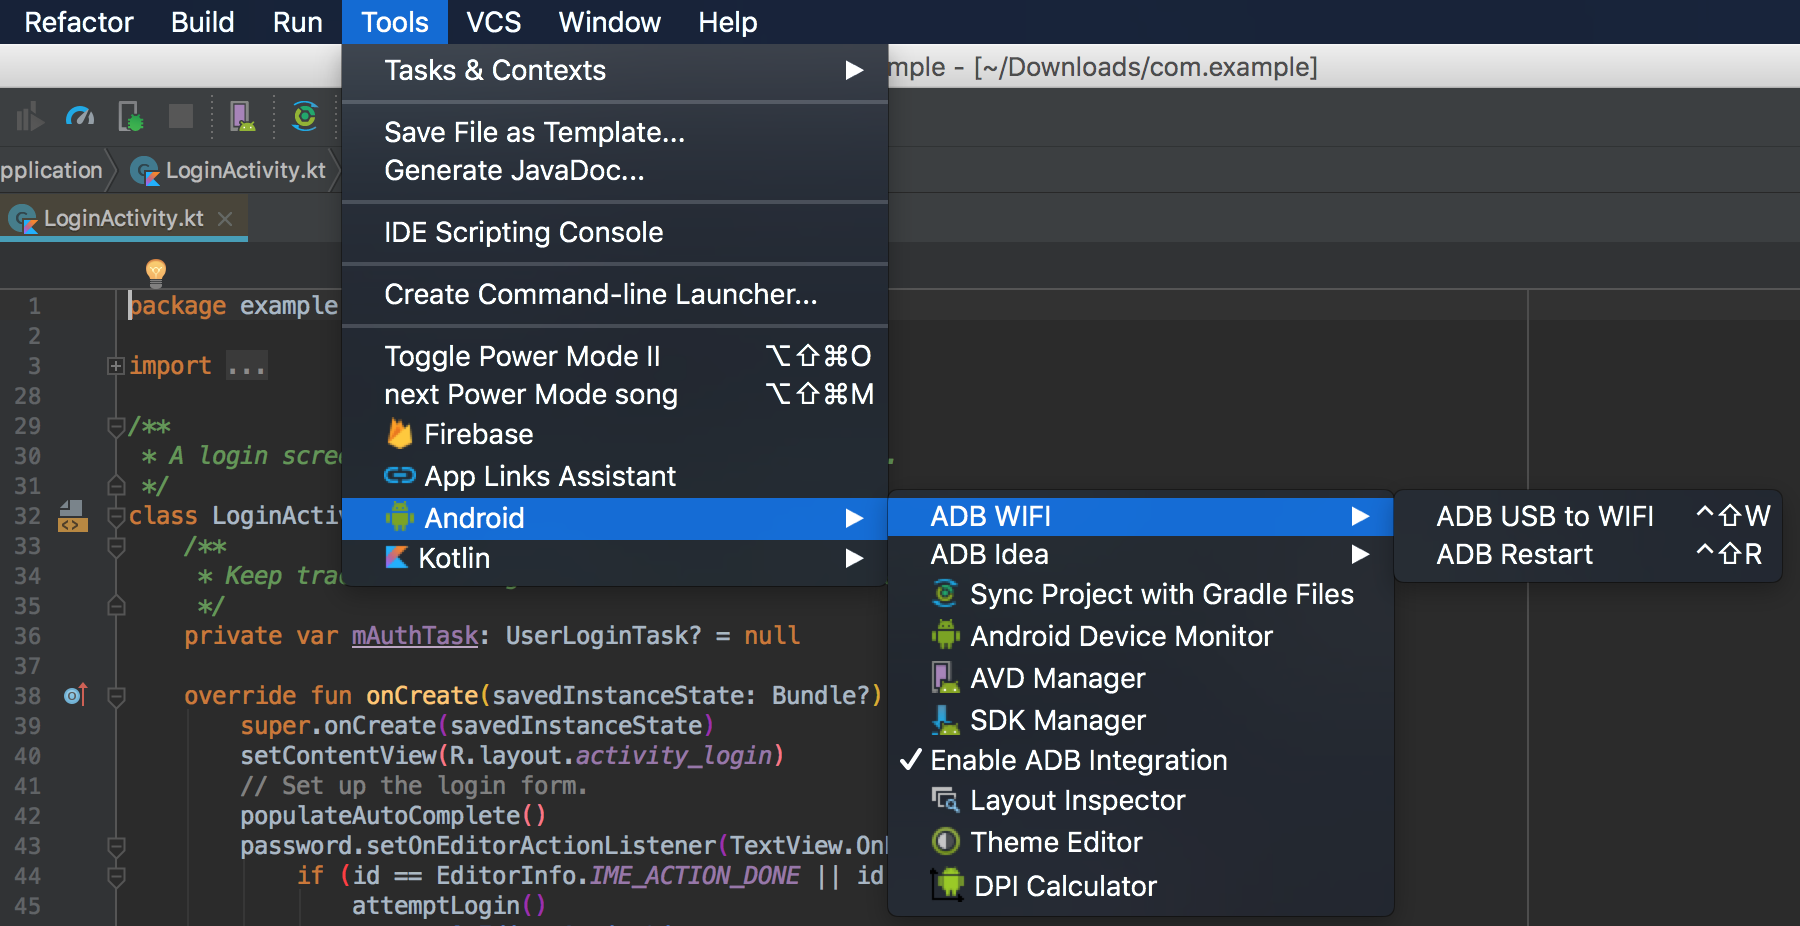1800x926 pixels.
Task: Expand the Android submenu arrow
Action: [854, 518]
